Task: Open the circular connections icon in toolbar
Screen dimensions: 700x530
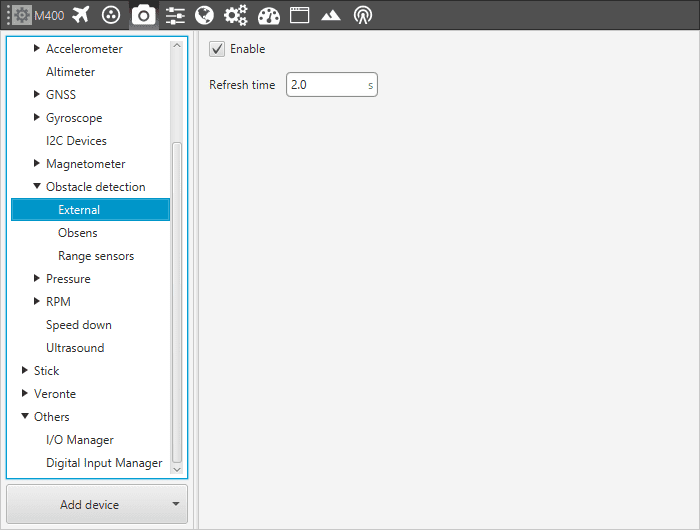Action: tap(111, 15)
